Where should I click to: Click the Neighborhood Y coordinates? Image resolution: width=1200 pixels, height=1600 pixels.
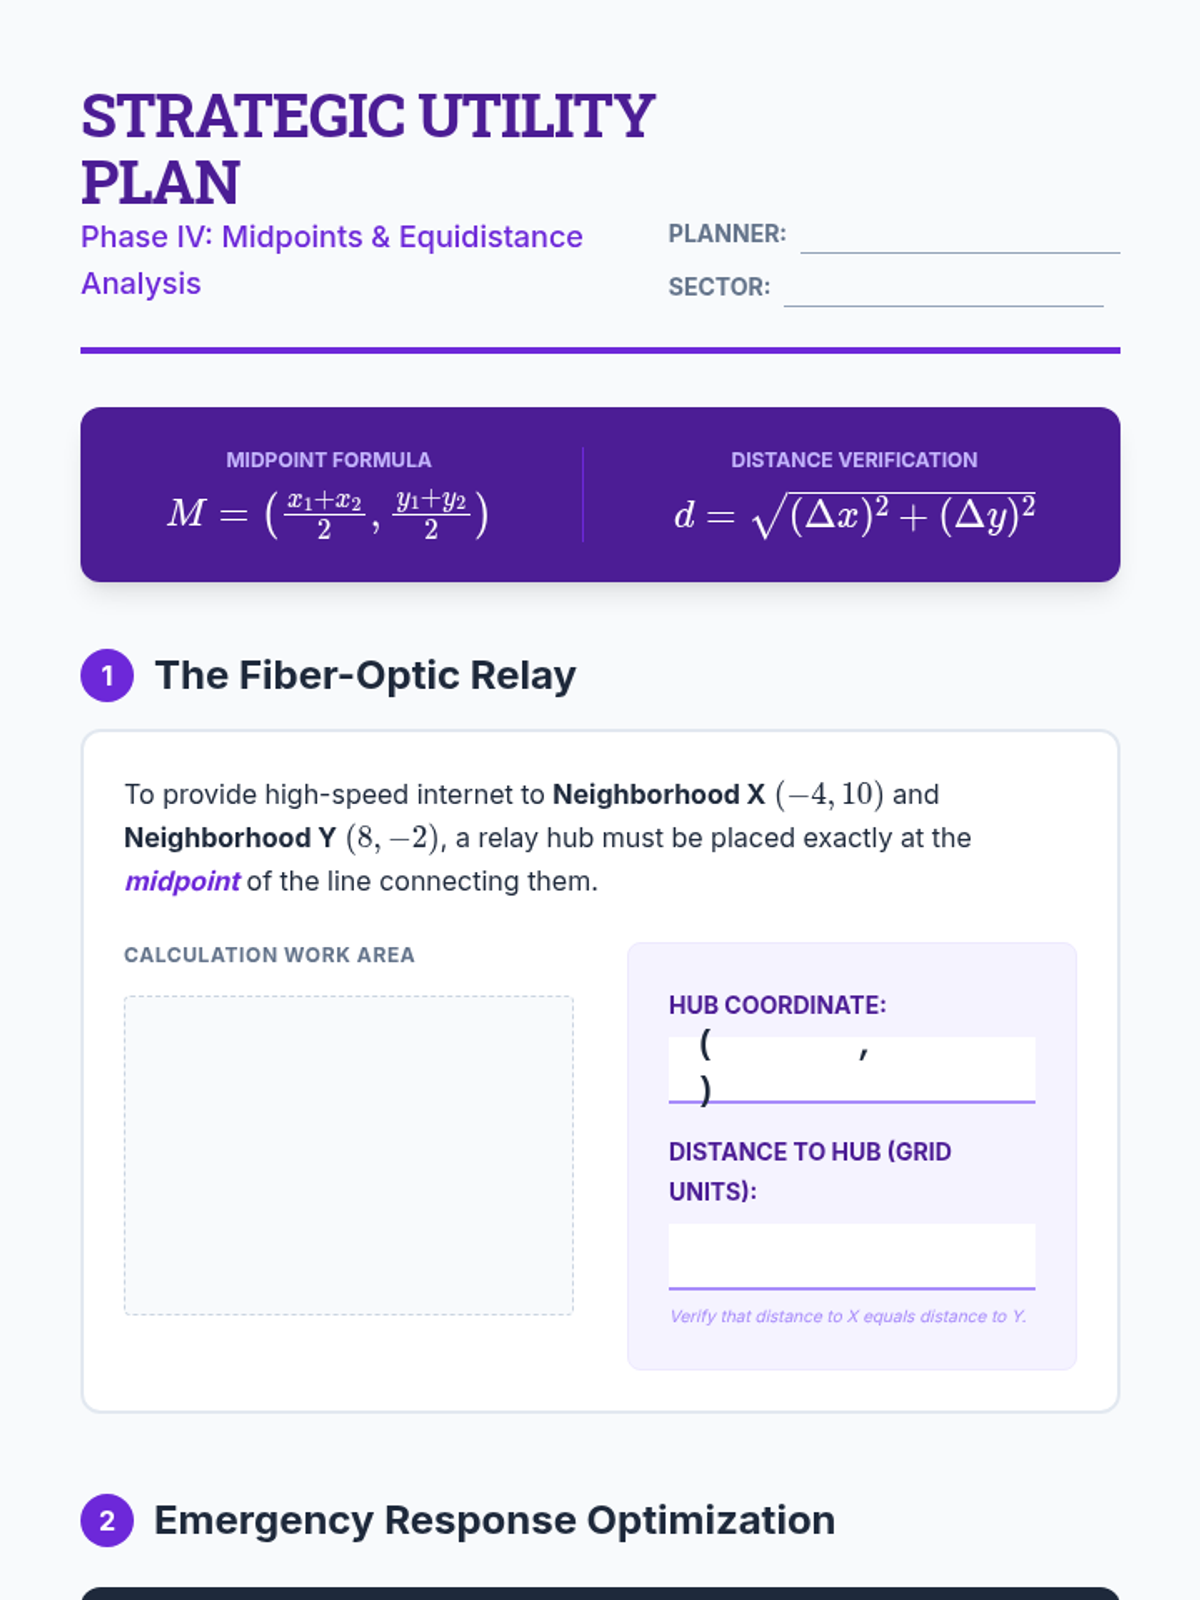click(394, 838)
